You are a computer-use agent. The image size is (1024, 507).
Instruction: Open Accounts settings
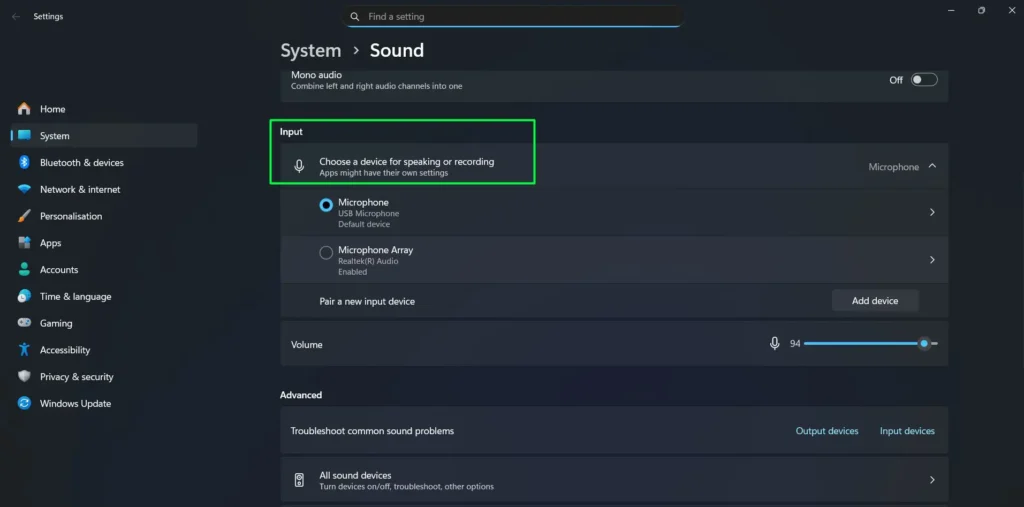point(104,270)
